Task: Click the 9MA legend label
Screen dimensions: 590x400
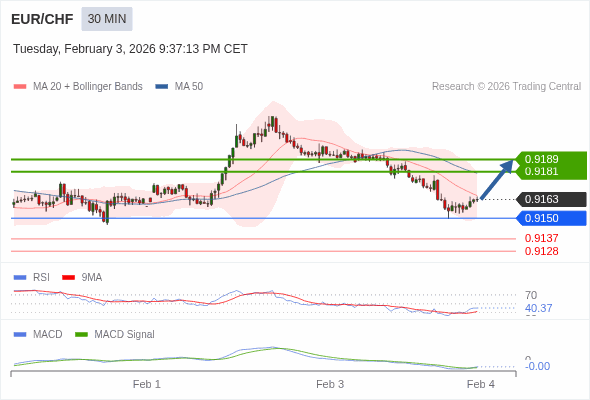Action: (x=92, y=278)
